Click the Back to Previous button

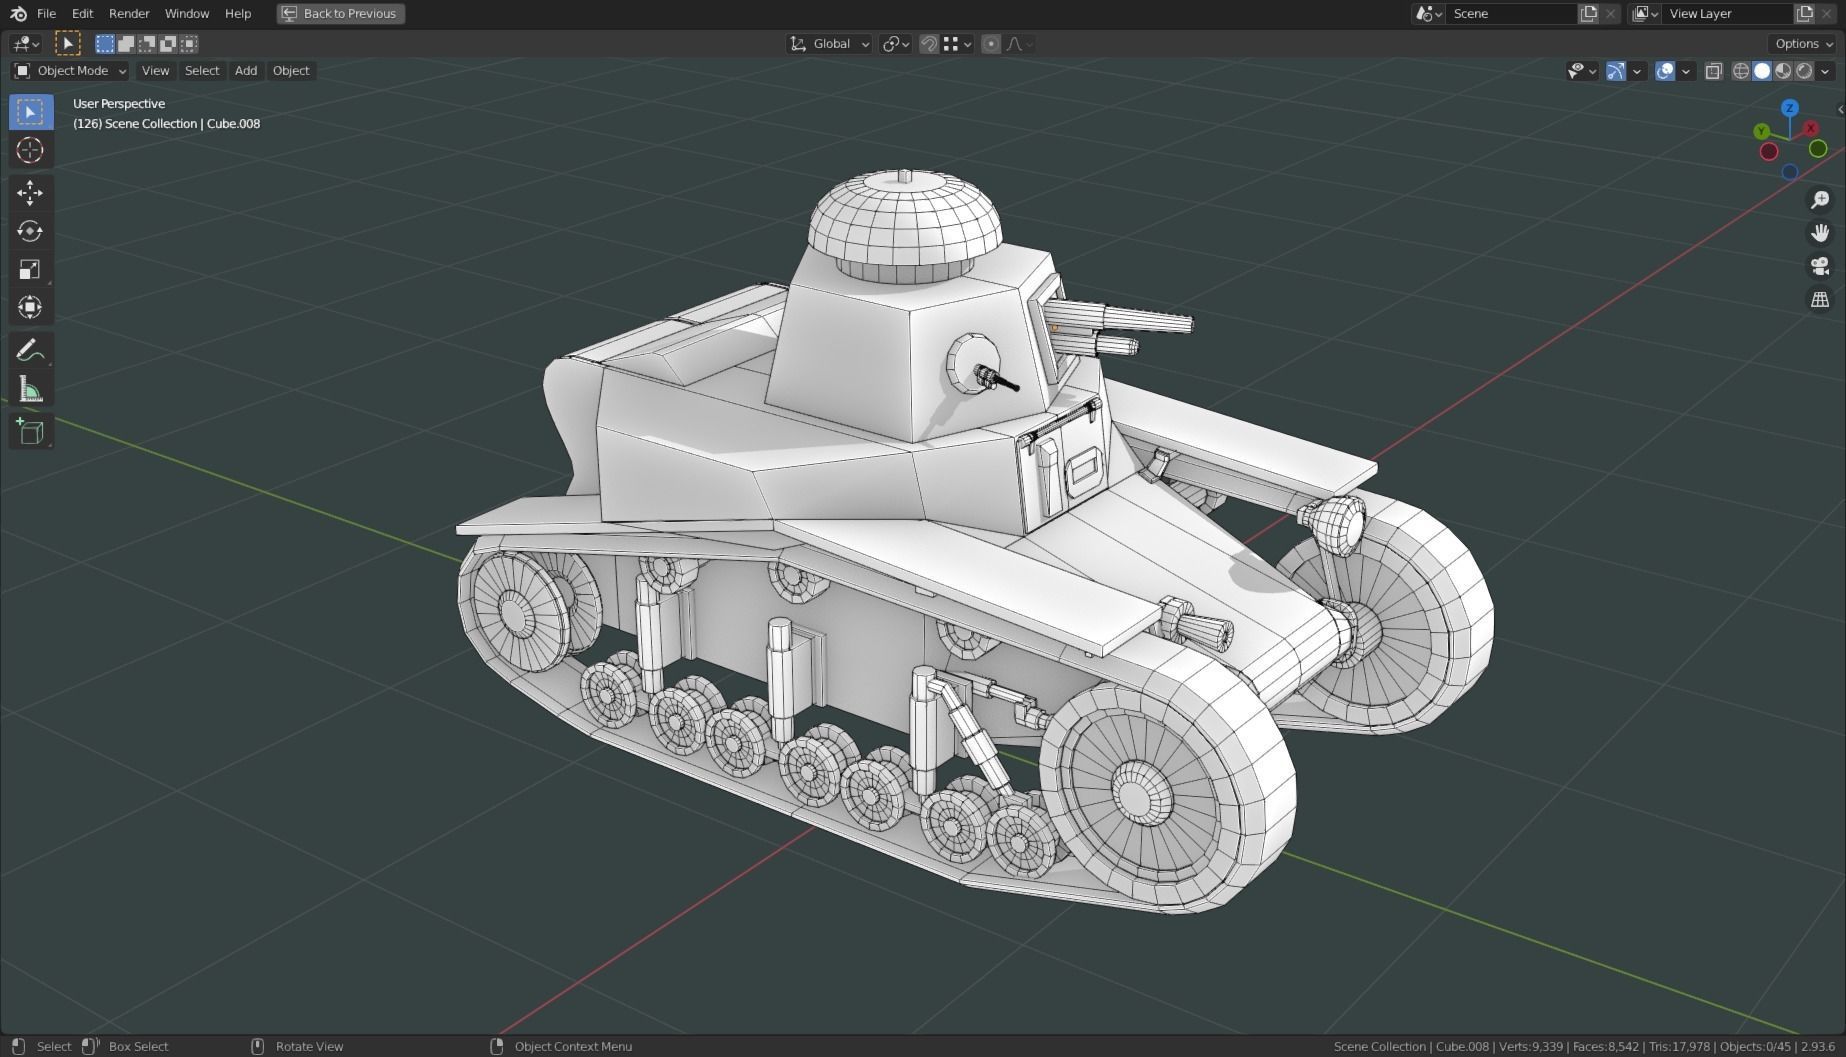tap(341, 14)
